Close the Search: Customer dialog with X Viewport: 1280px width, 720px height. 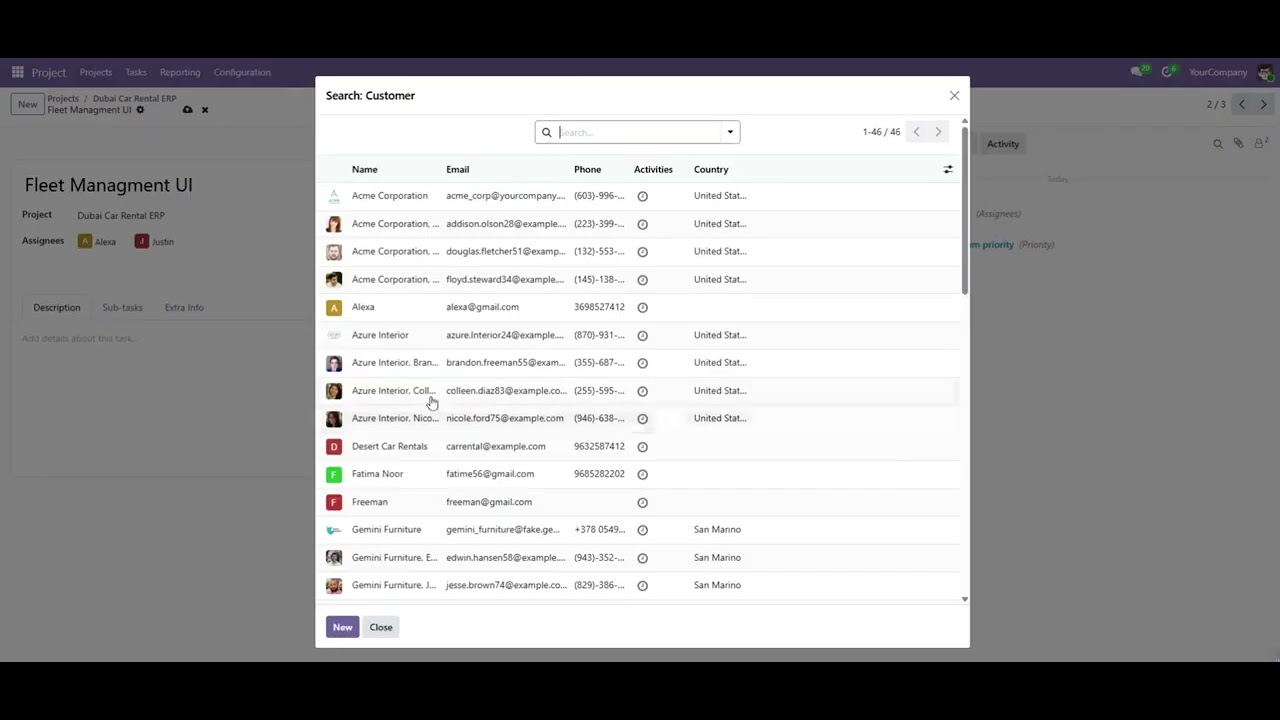pos(954,96)
